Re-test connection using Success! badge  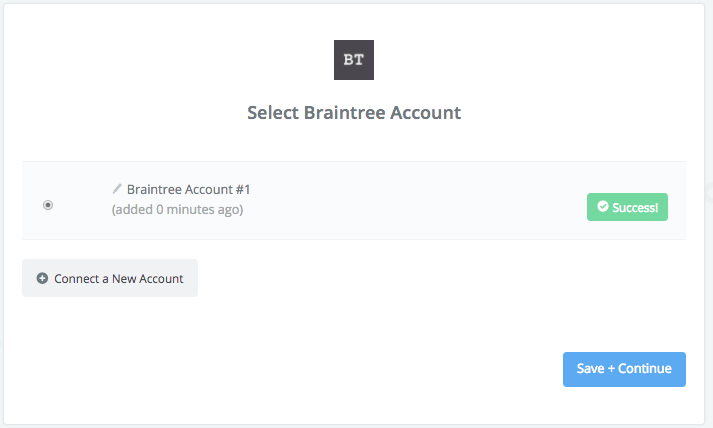(x=627, y=207)
